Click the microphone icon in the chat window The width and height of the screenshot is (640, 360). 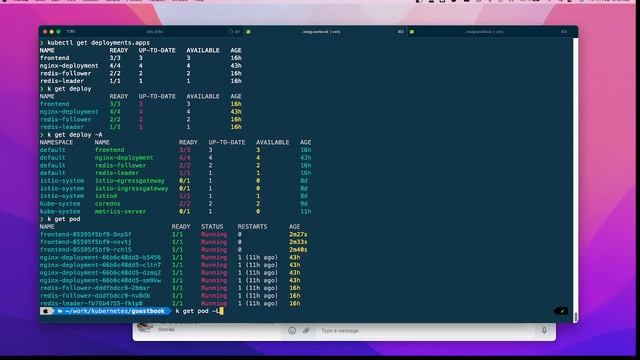(544, 330)
